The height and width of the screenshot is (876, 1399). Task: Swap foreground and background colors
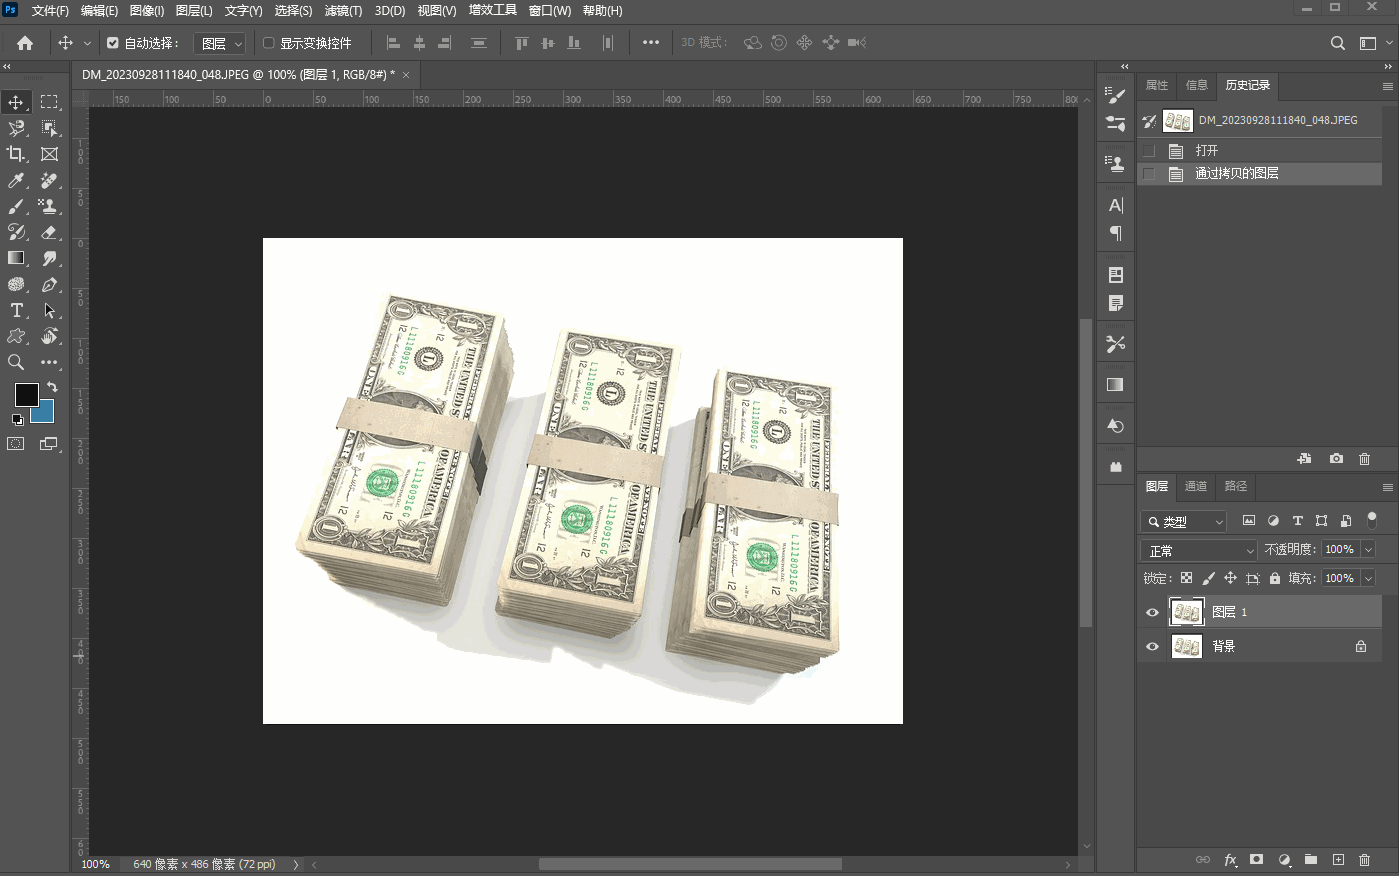click(x=52, y=386)
